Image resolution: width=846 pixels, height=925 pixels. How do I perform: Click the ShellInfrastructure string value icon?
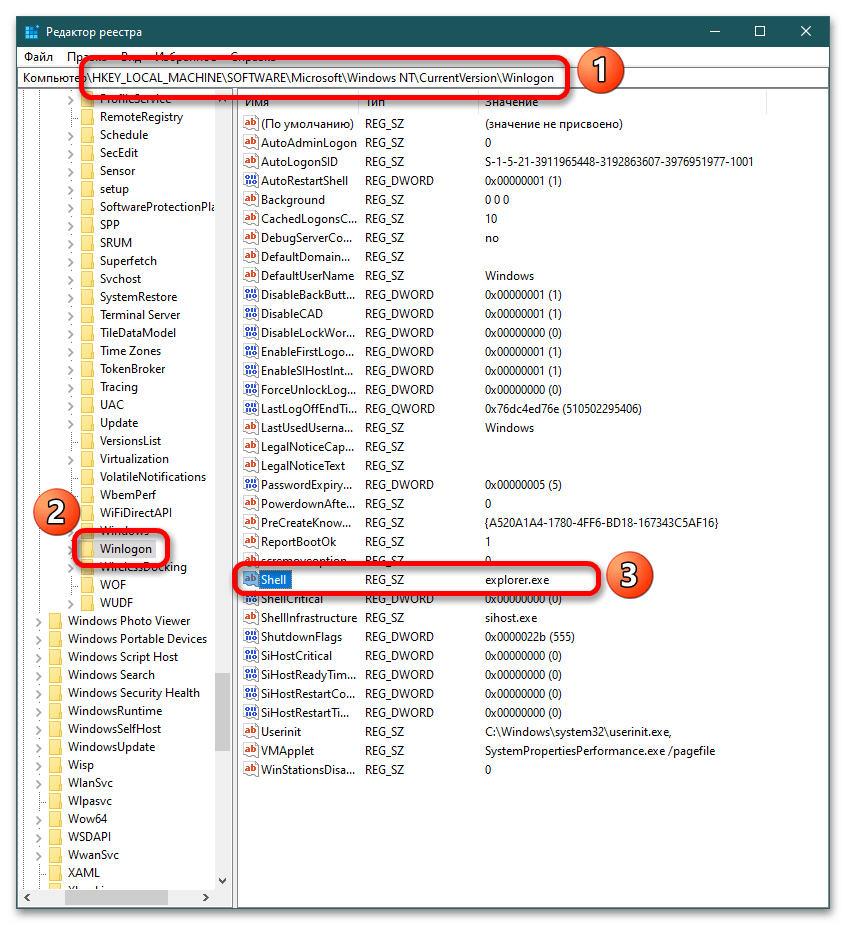251,618
